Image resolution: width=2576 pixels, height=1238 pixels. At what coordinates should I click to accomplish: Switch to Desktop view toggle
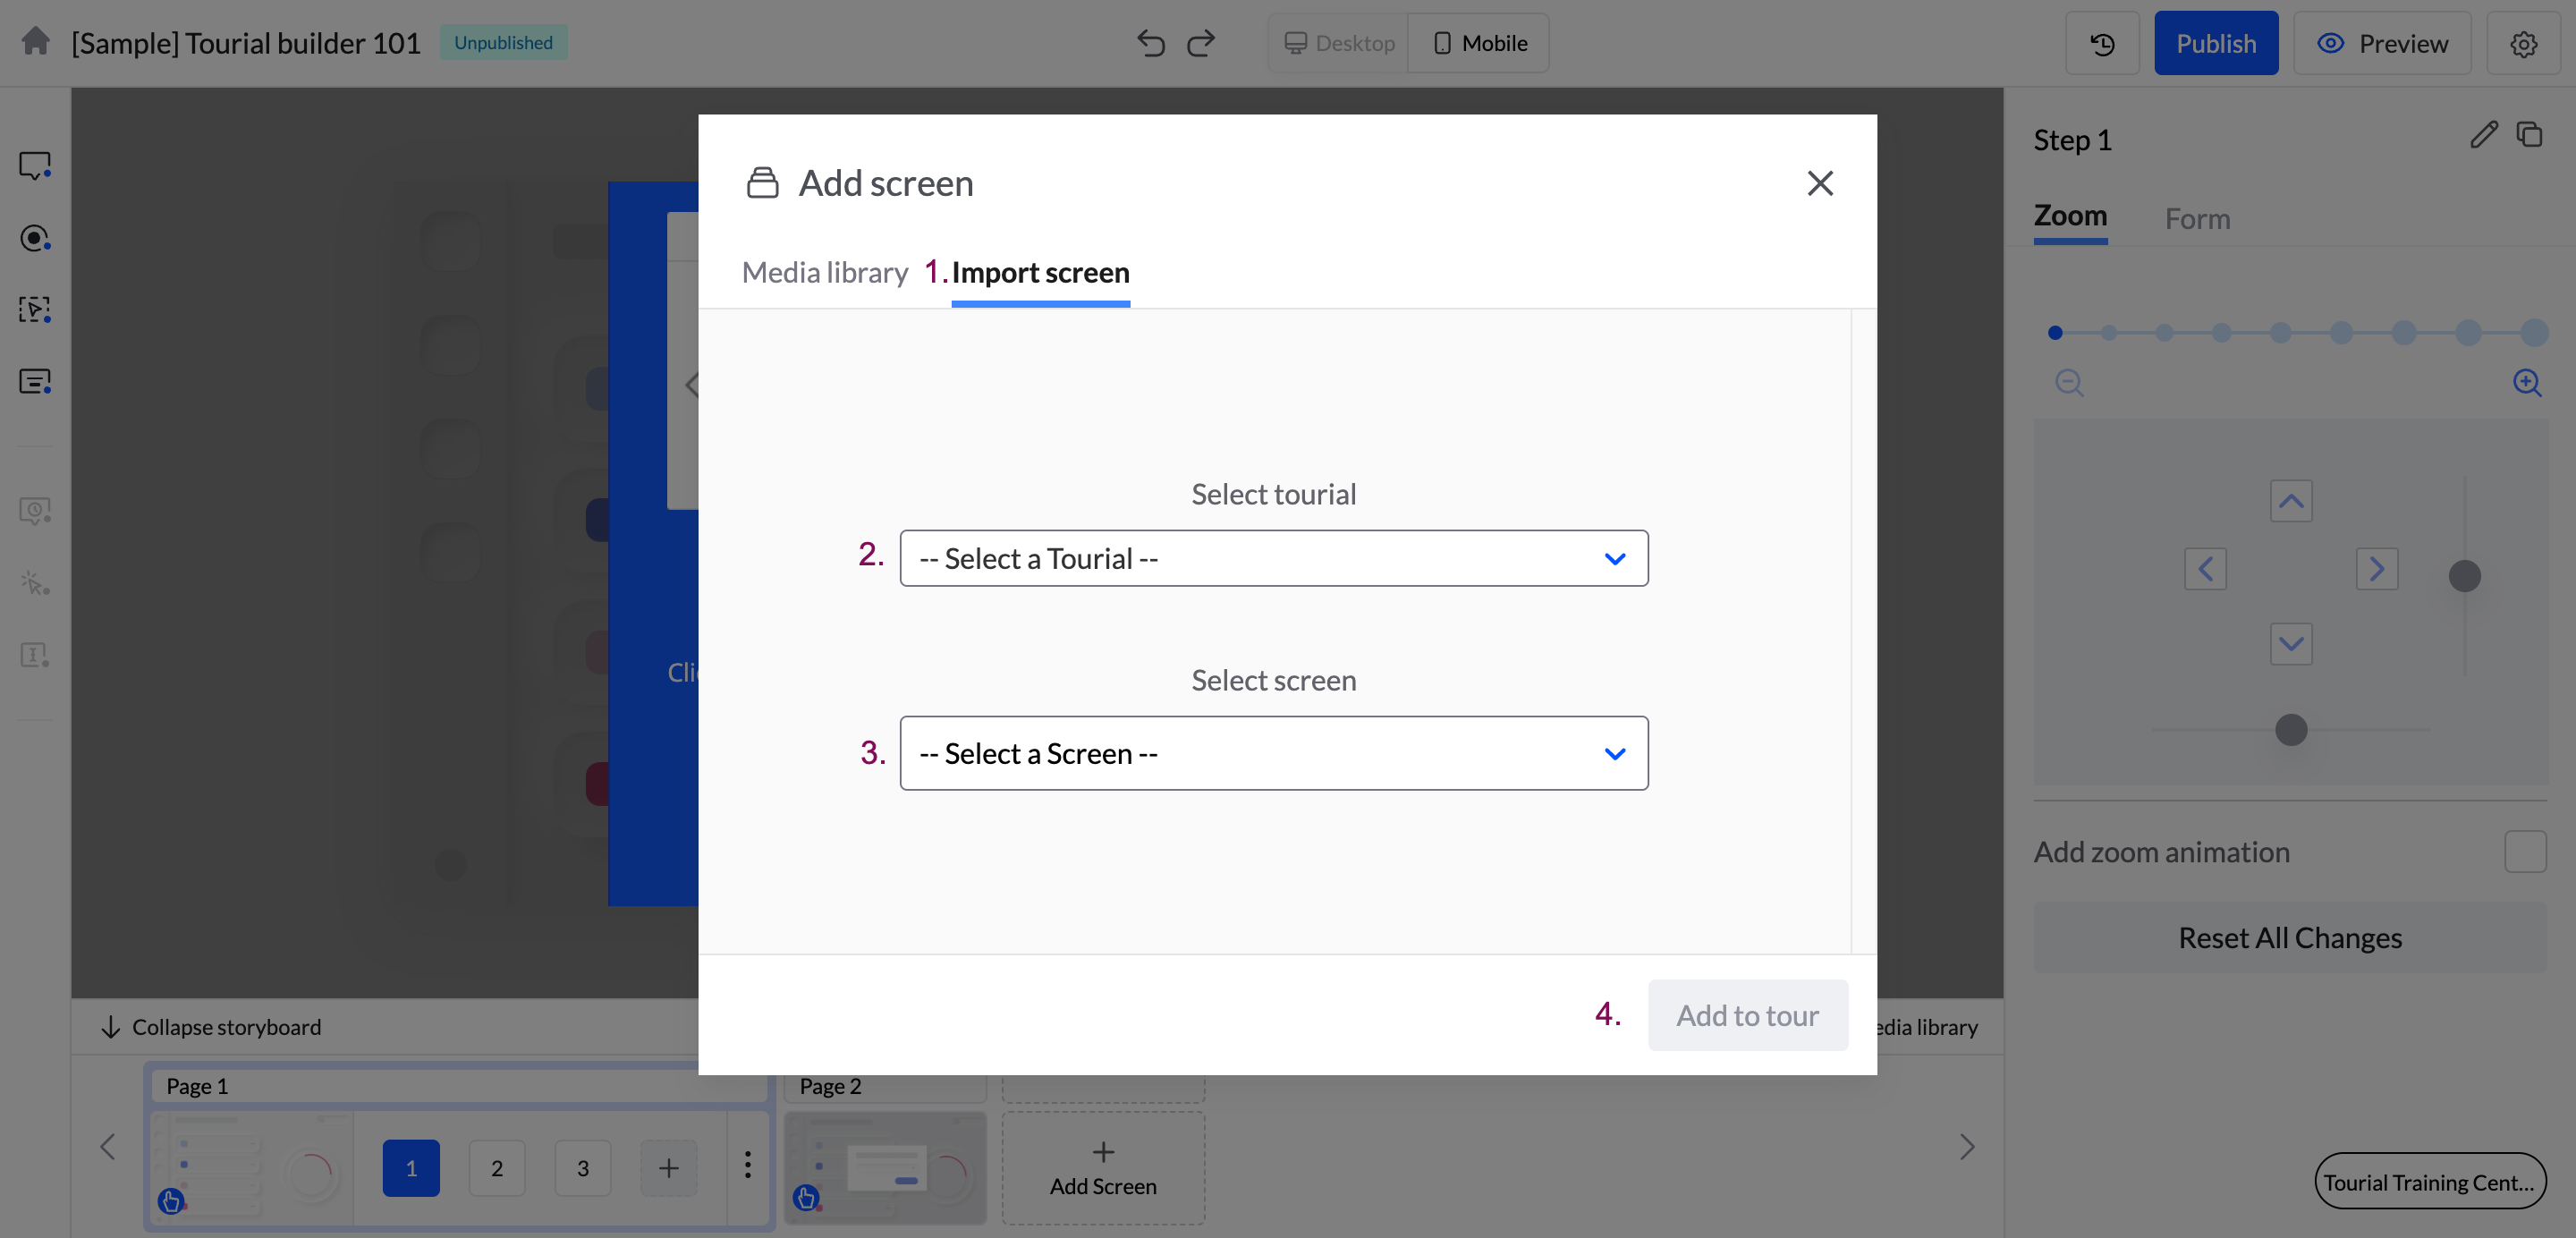tap(1339, 43)
